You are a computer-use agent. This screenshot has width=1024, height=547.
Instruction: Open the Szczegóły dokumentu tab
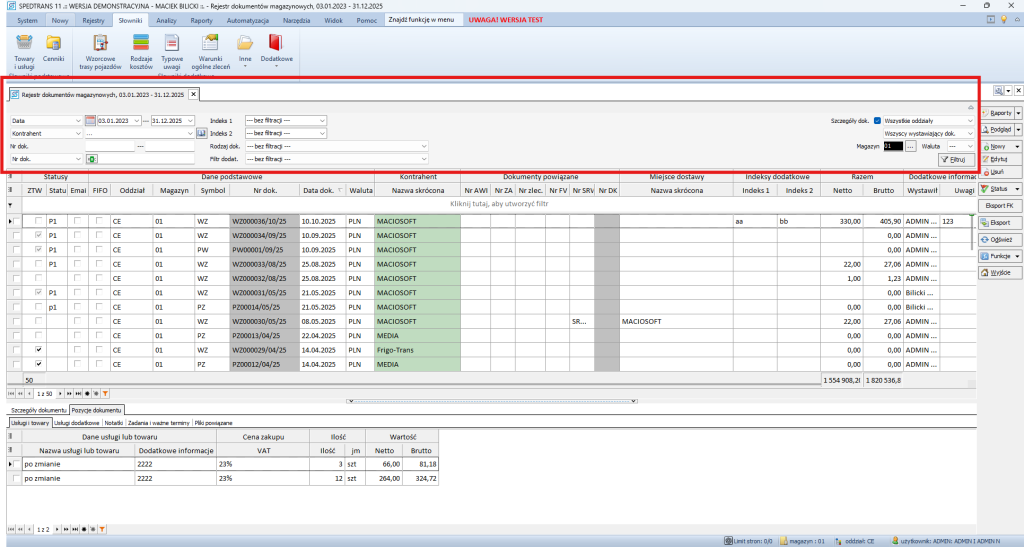[37, 411]
